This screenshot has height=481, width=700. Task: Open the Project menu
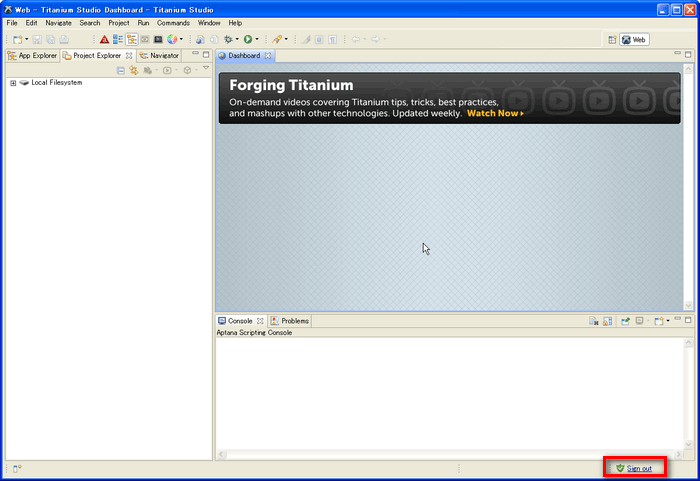click(x=119, y=23)
